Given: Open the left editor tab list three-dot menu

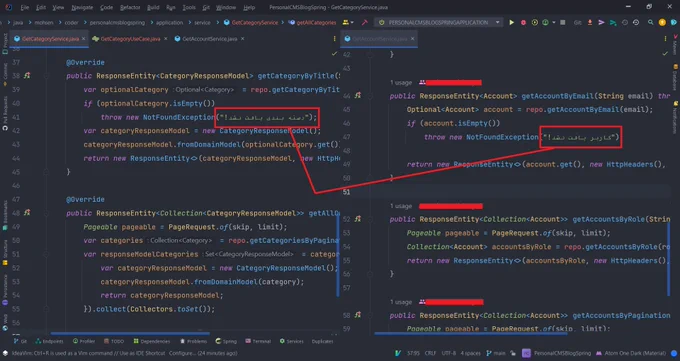Looking at the screenshot, I should tap(334, 39).
